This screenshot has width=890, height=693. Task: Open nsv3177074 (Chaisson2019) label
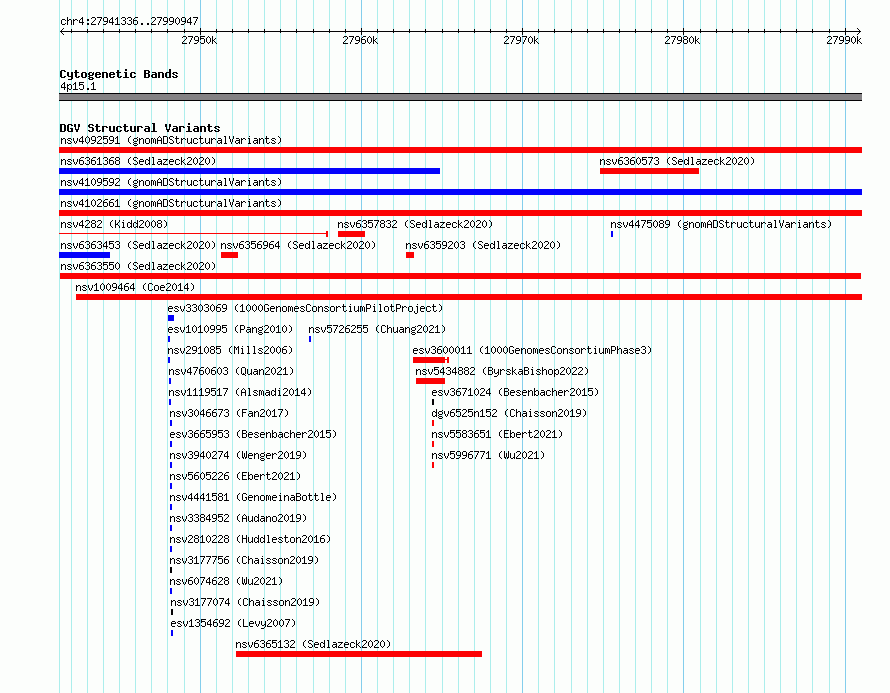(x=245, y=602)
